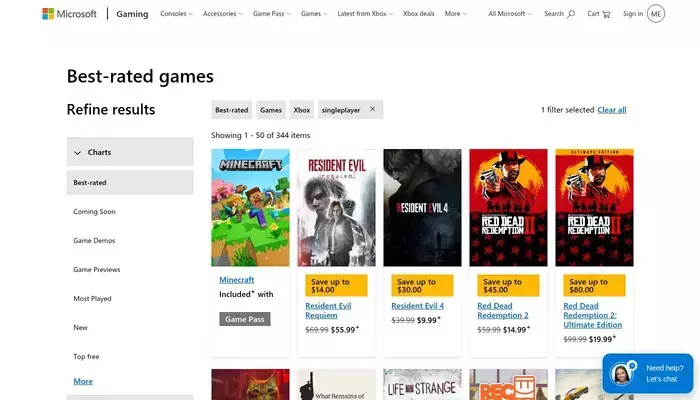
Task: Open Red Dead Redemption 2 standard cover
Action: click(x=508, y=208)
